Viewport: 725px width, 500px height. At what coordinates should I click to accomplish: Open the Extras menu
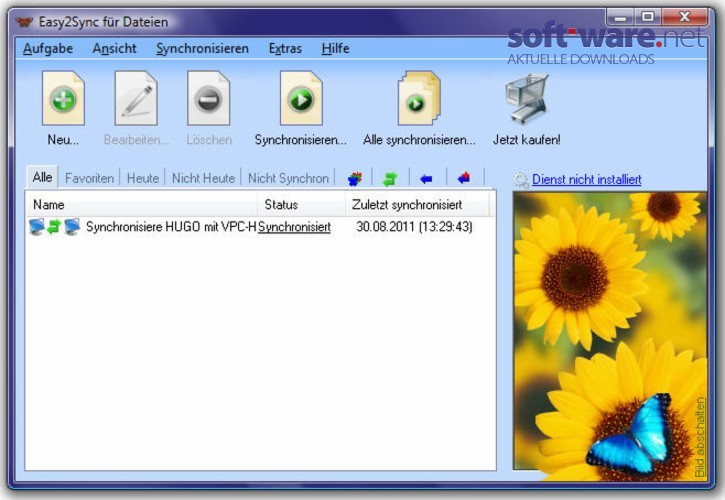pos(285,48)
